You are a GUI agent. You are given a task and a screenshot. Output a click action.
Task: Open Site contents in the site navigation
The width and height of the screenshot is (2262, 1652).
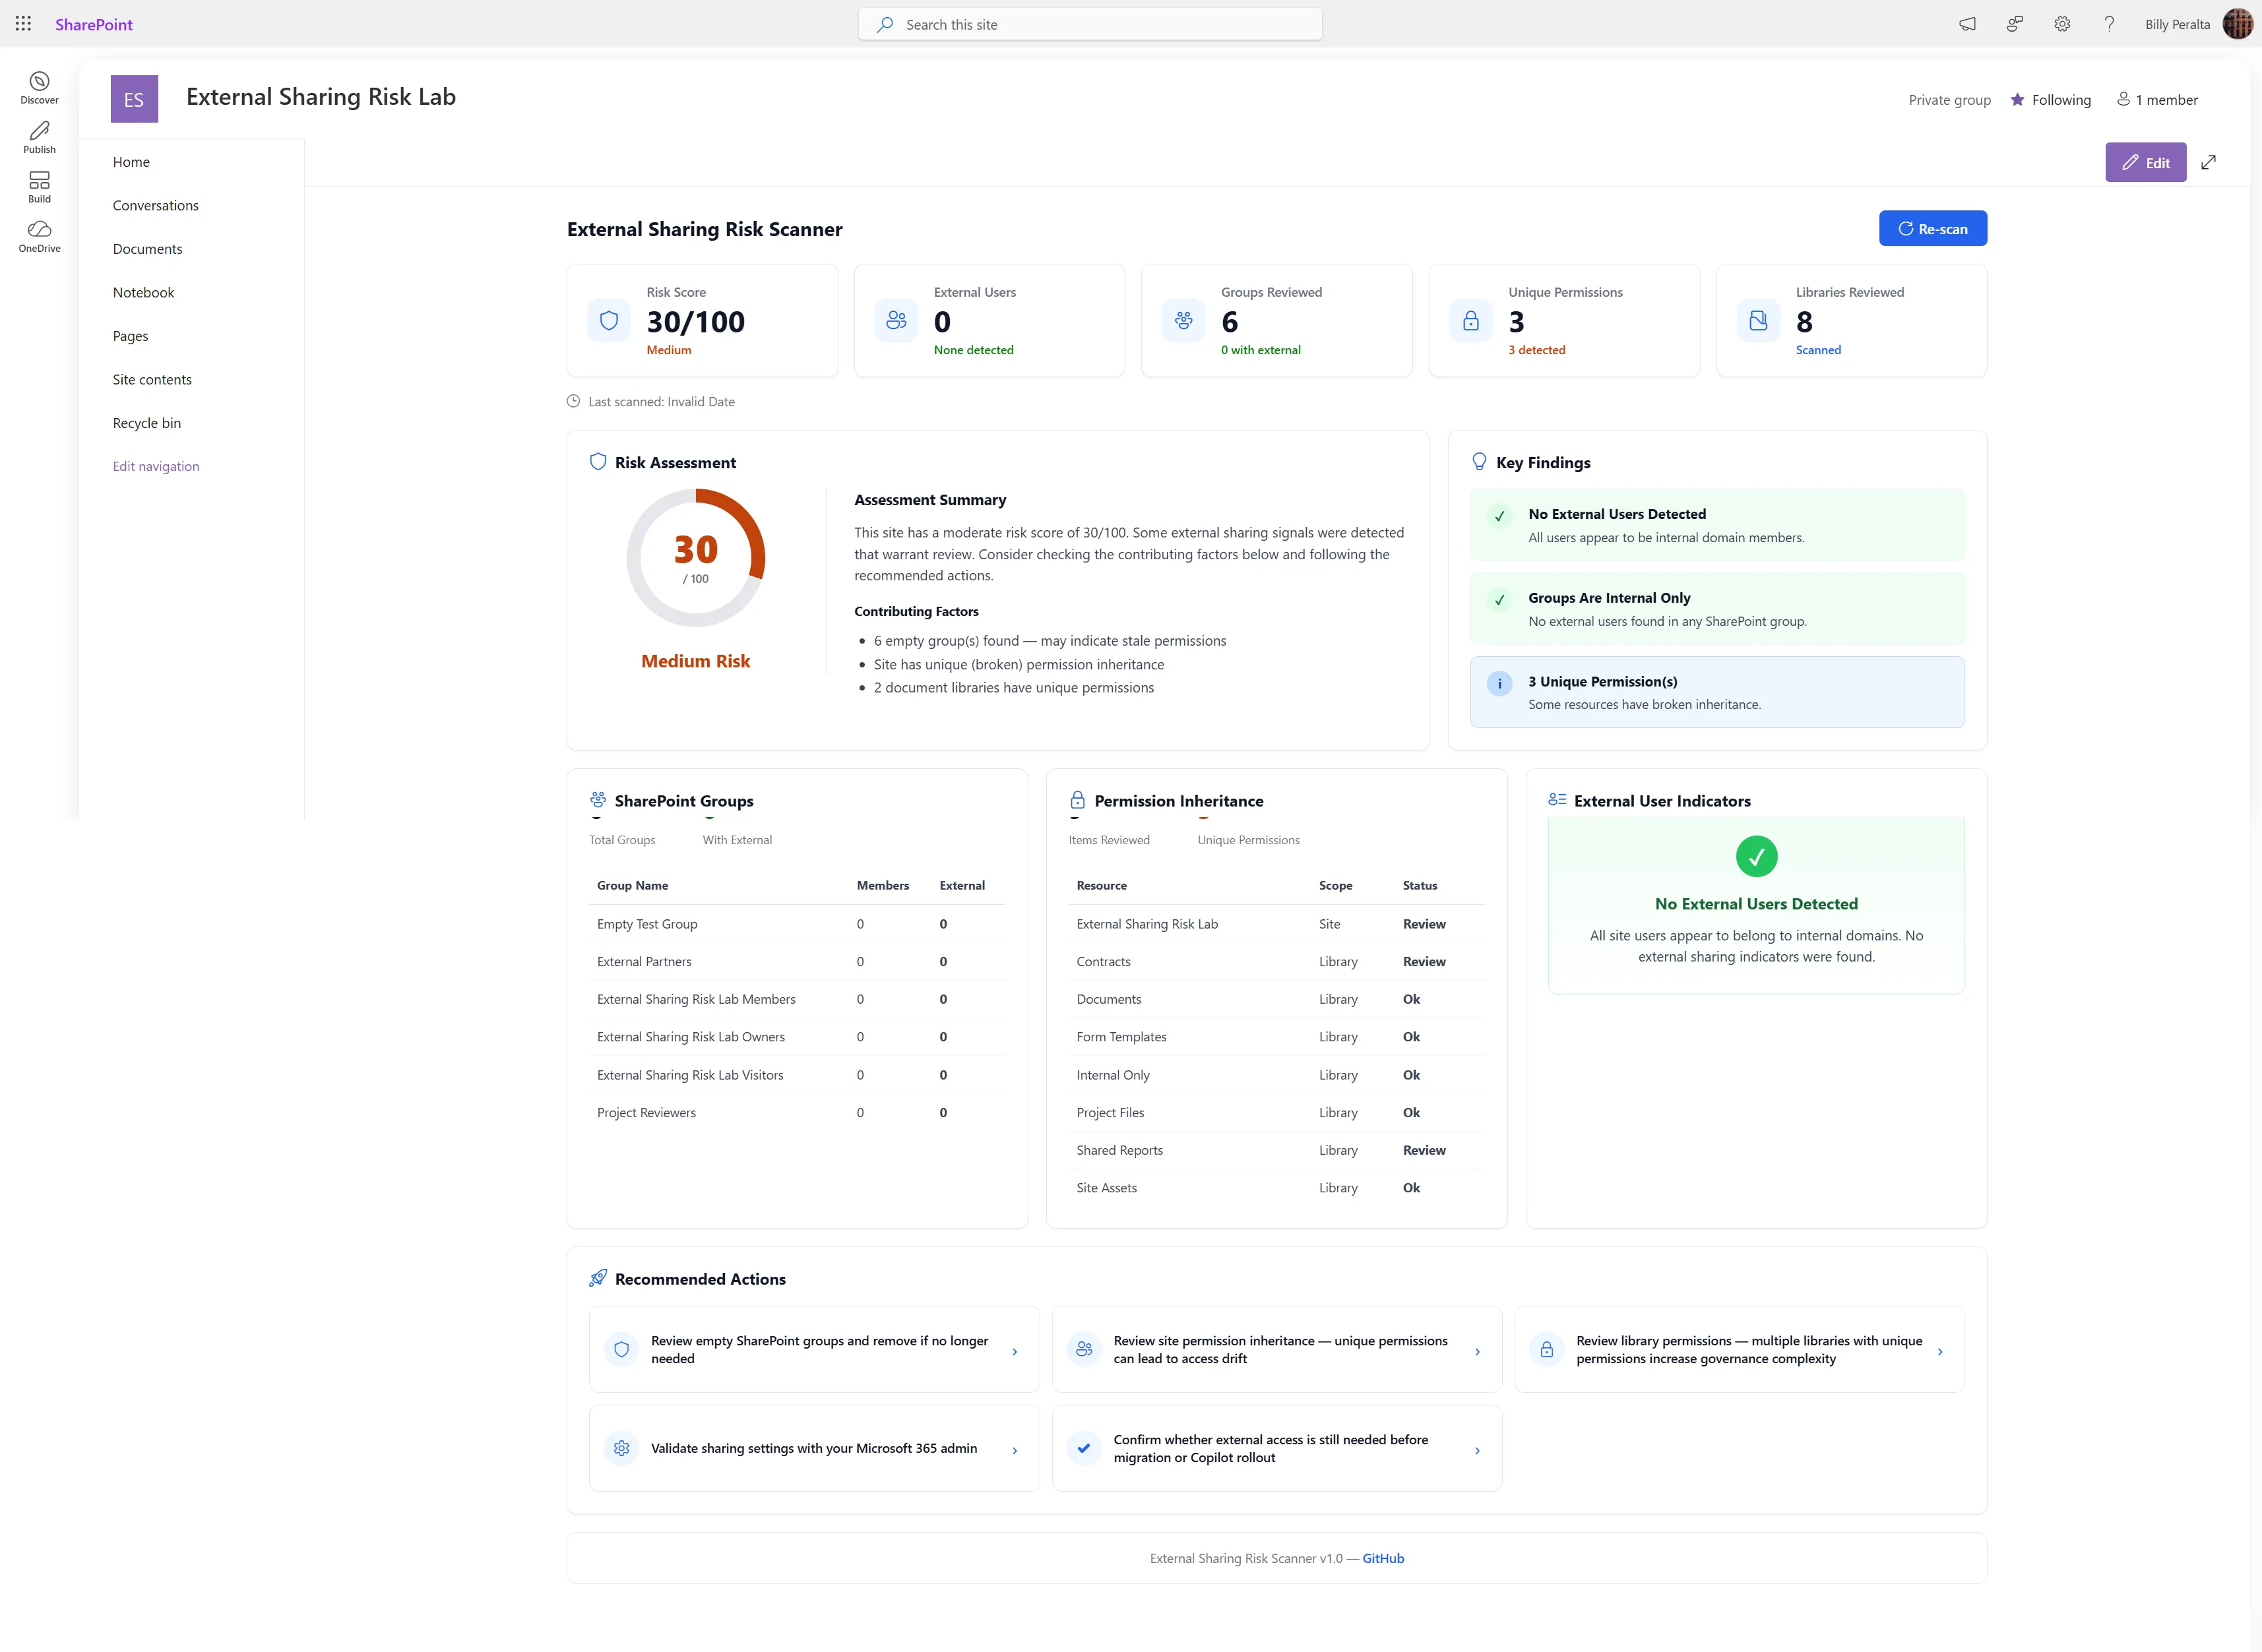click(x=152, y=379)
